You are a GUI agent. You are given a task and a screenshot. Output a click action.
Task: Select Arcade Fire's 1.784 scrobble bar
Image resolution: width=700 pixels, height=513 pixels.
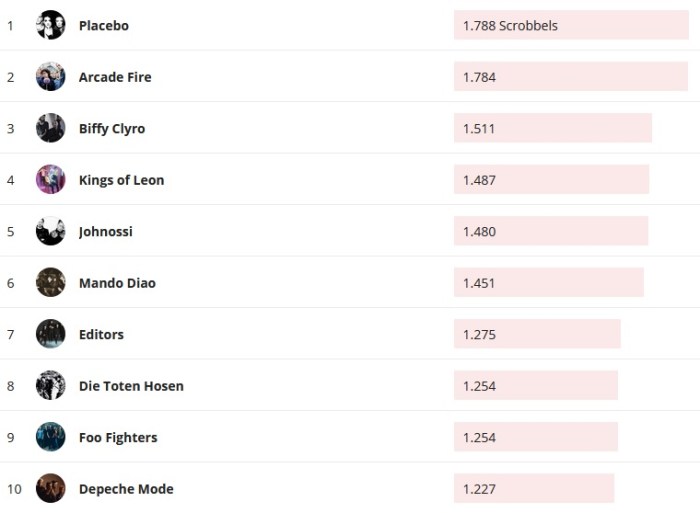(x=570, y=77)
